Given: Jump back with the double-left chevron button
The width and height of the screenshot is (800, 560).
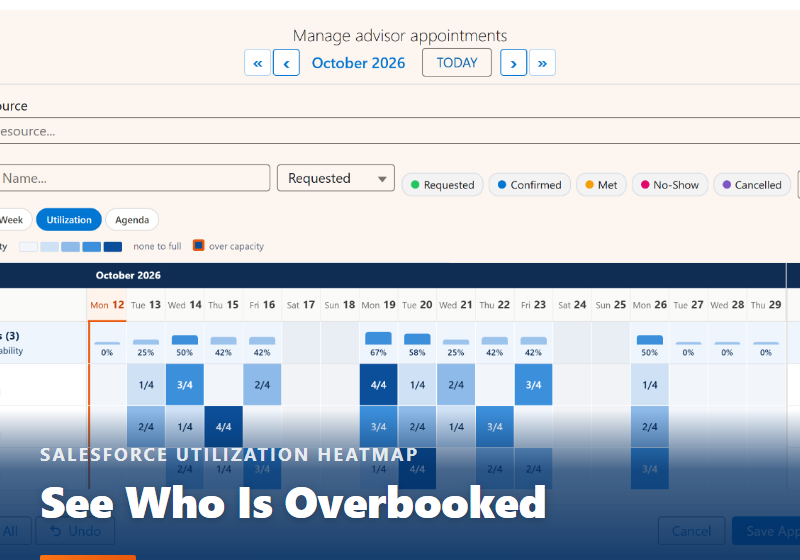Looking at the screenshot, I should [x=258, y=63].
